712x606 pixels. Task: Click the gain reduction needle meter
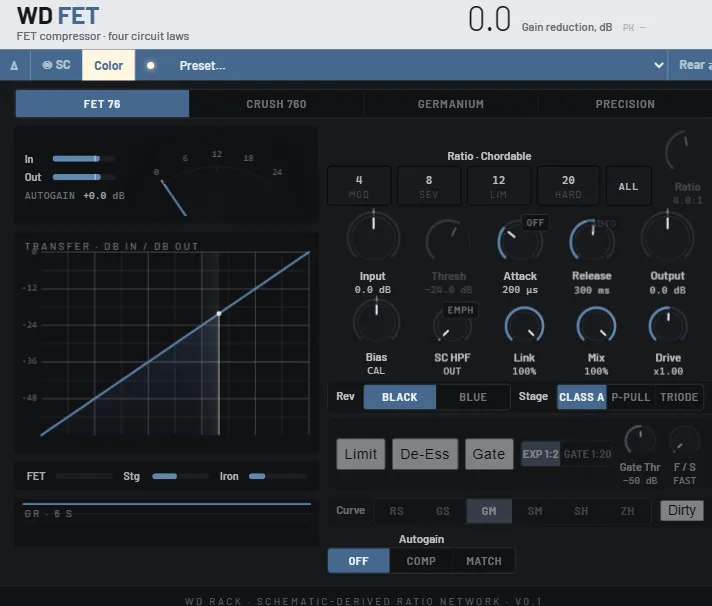[x=218, y=184]
